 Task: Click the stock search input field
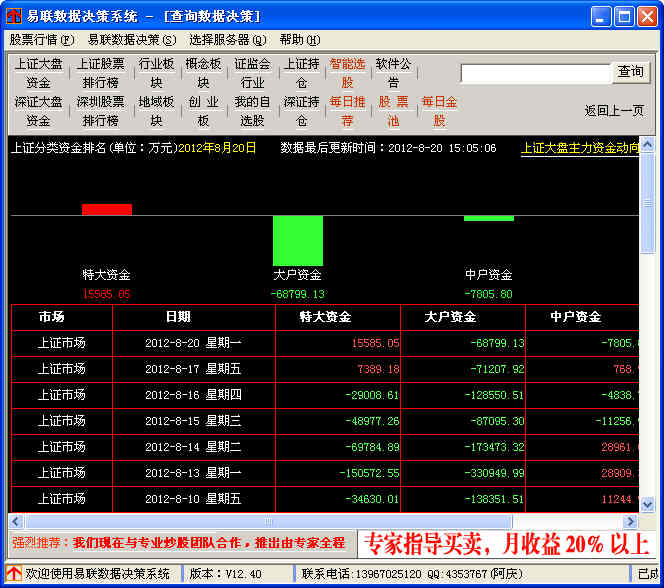click(x=535, y=73)
